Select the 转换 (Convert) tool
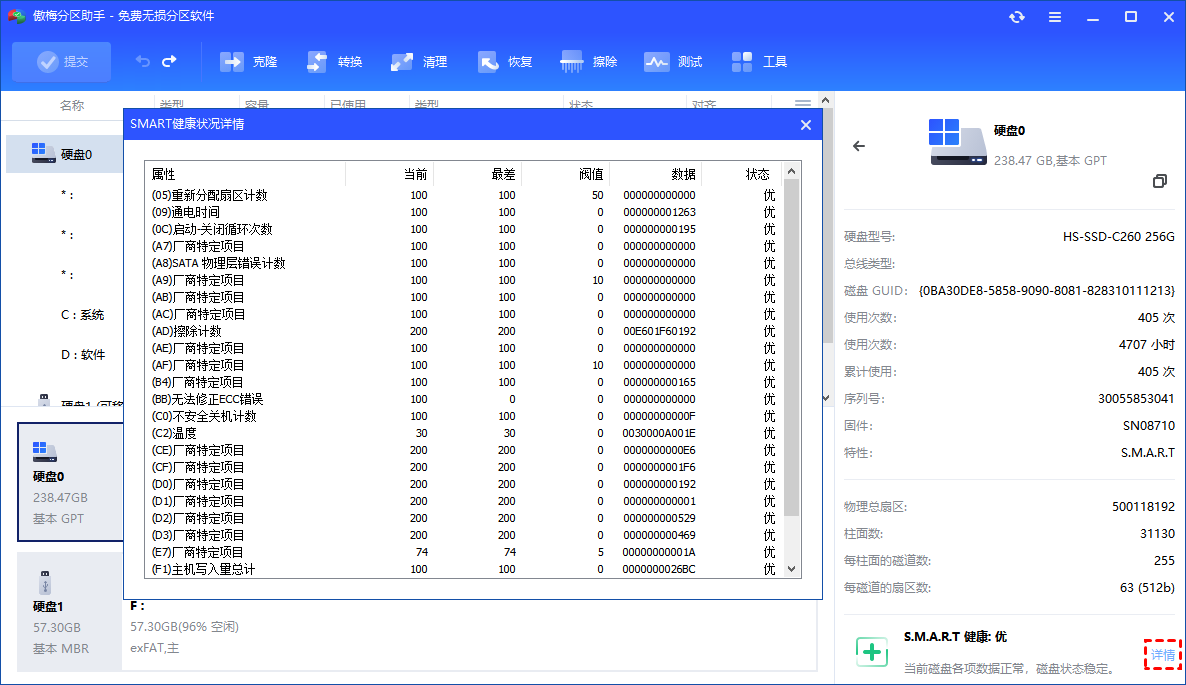This screenshot has width=1186, height=685. (333, 61)
